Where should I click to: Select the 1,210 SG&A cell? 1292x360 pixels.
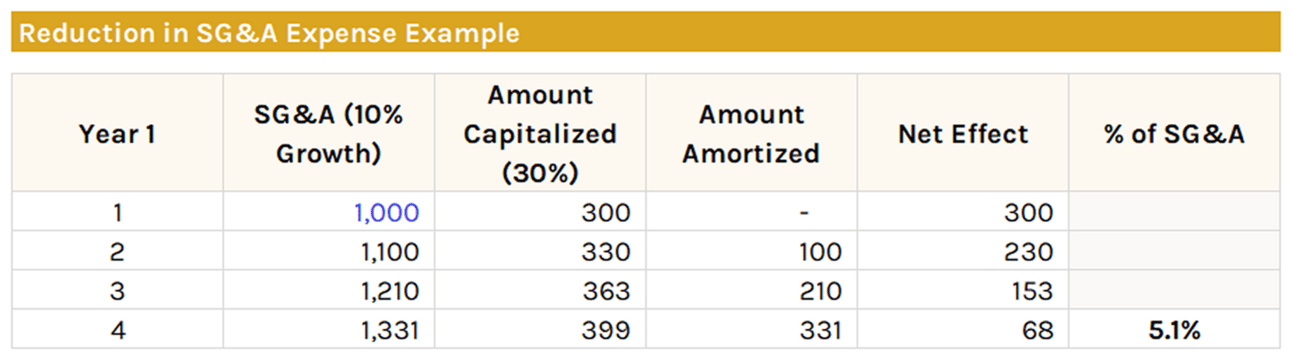point(329,290)
